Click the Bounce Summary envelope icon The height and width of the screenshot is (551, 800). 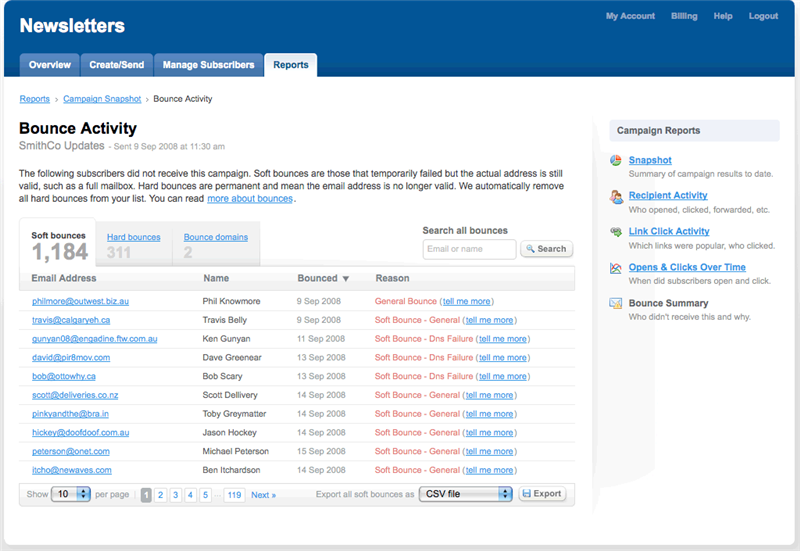pyautogui.click(x=617, y=304)
